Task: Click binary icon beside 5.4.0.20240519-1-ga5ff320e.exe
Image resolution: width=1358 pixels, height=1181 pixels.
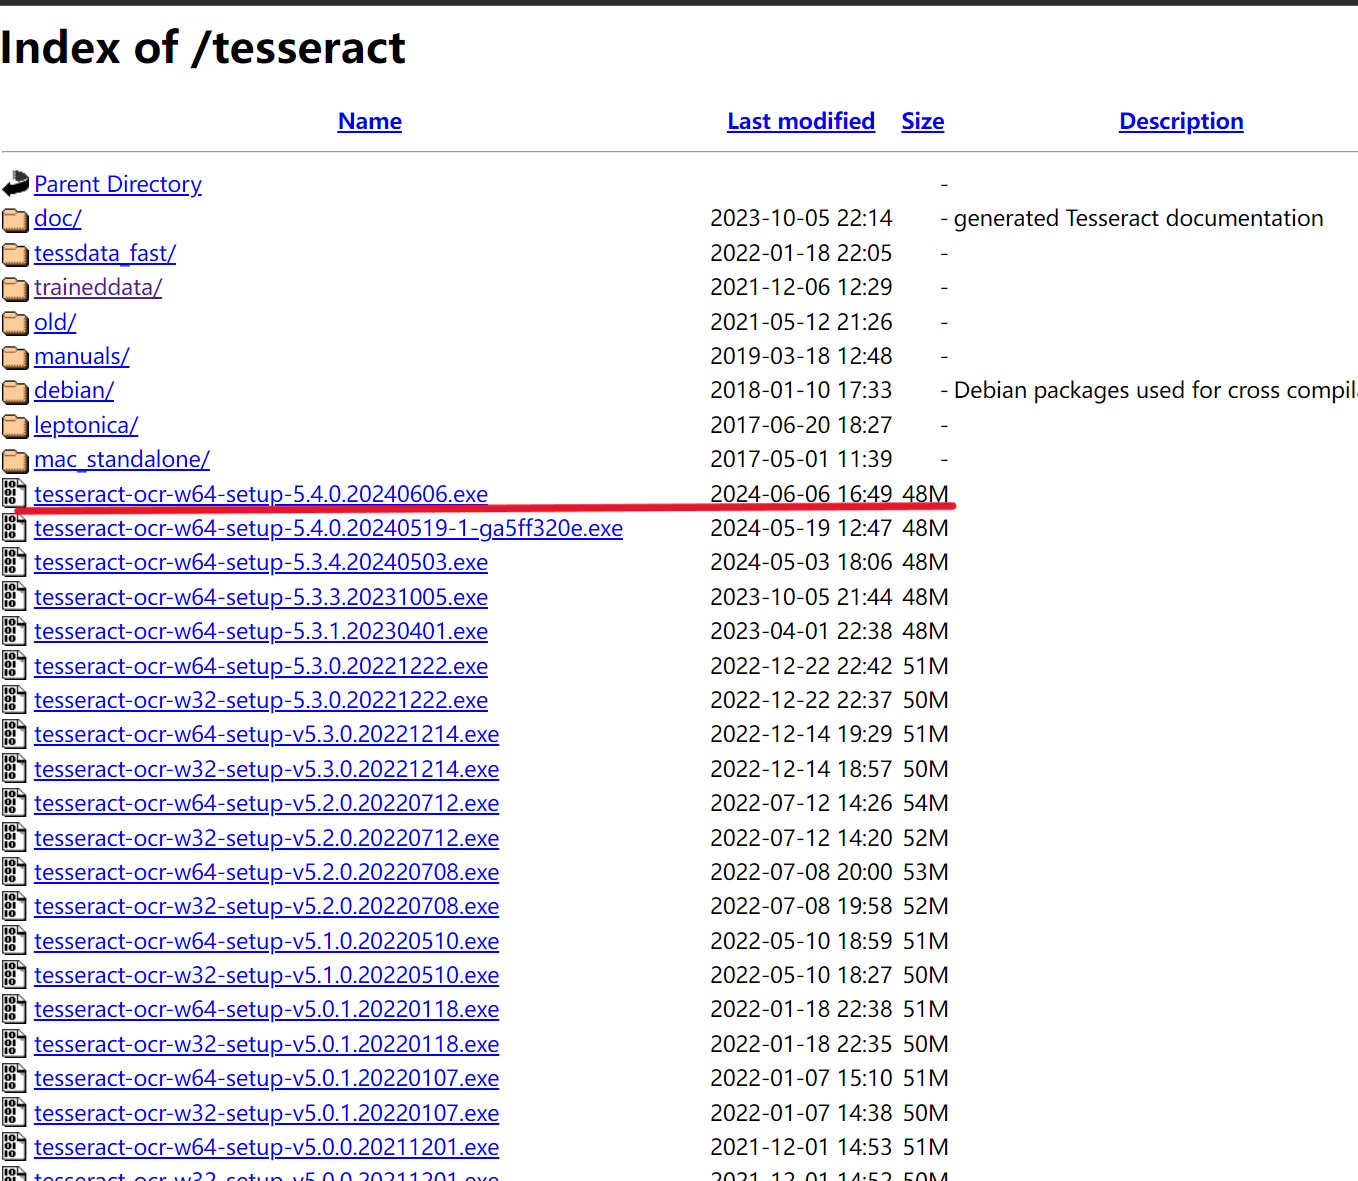Action: (x=14, y=528)
